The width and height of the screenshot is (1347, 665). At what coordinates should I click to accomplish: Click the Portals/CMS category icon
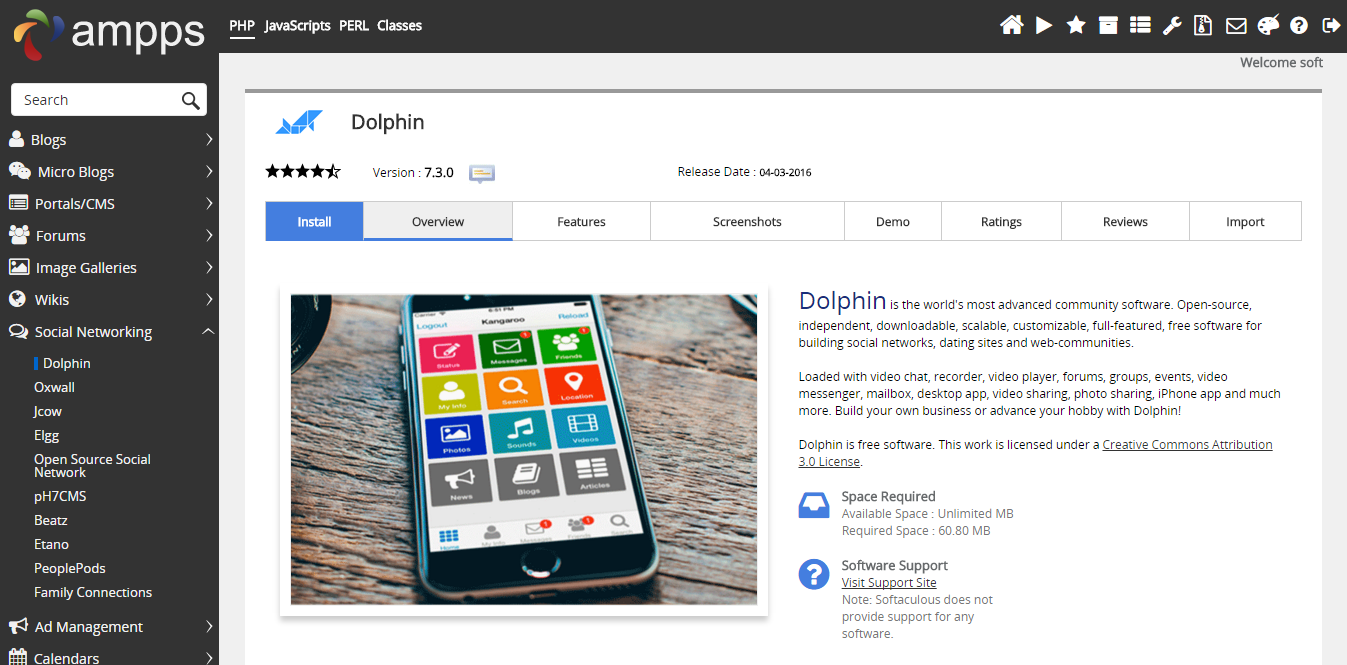(18, 203)
